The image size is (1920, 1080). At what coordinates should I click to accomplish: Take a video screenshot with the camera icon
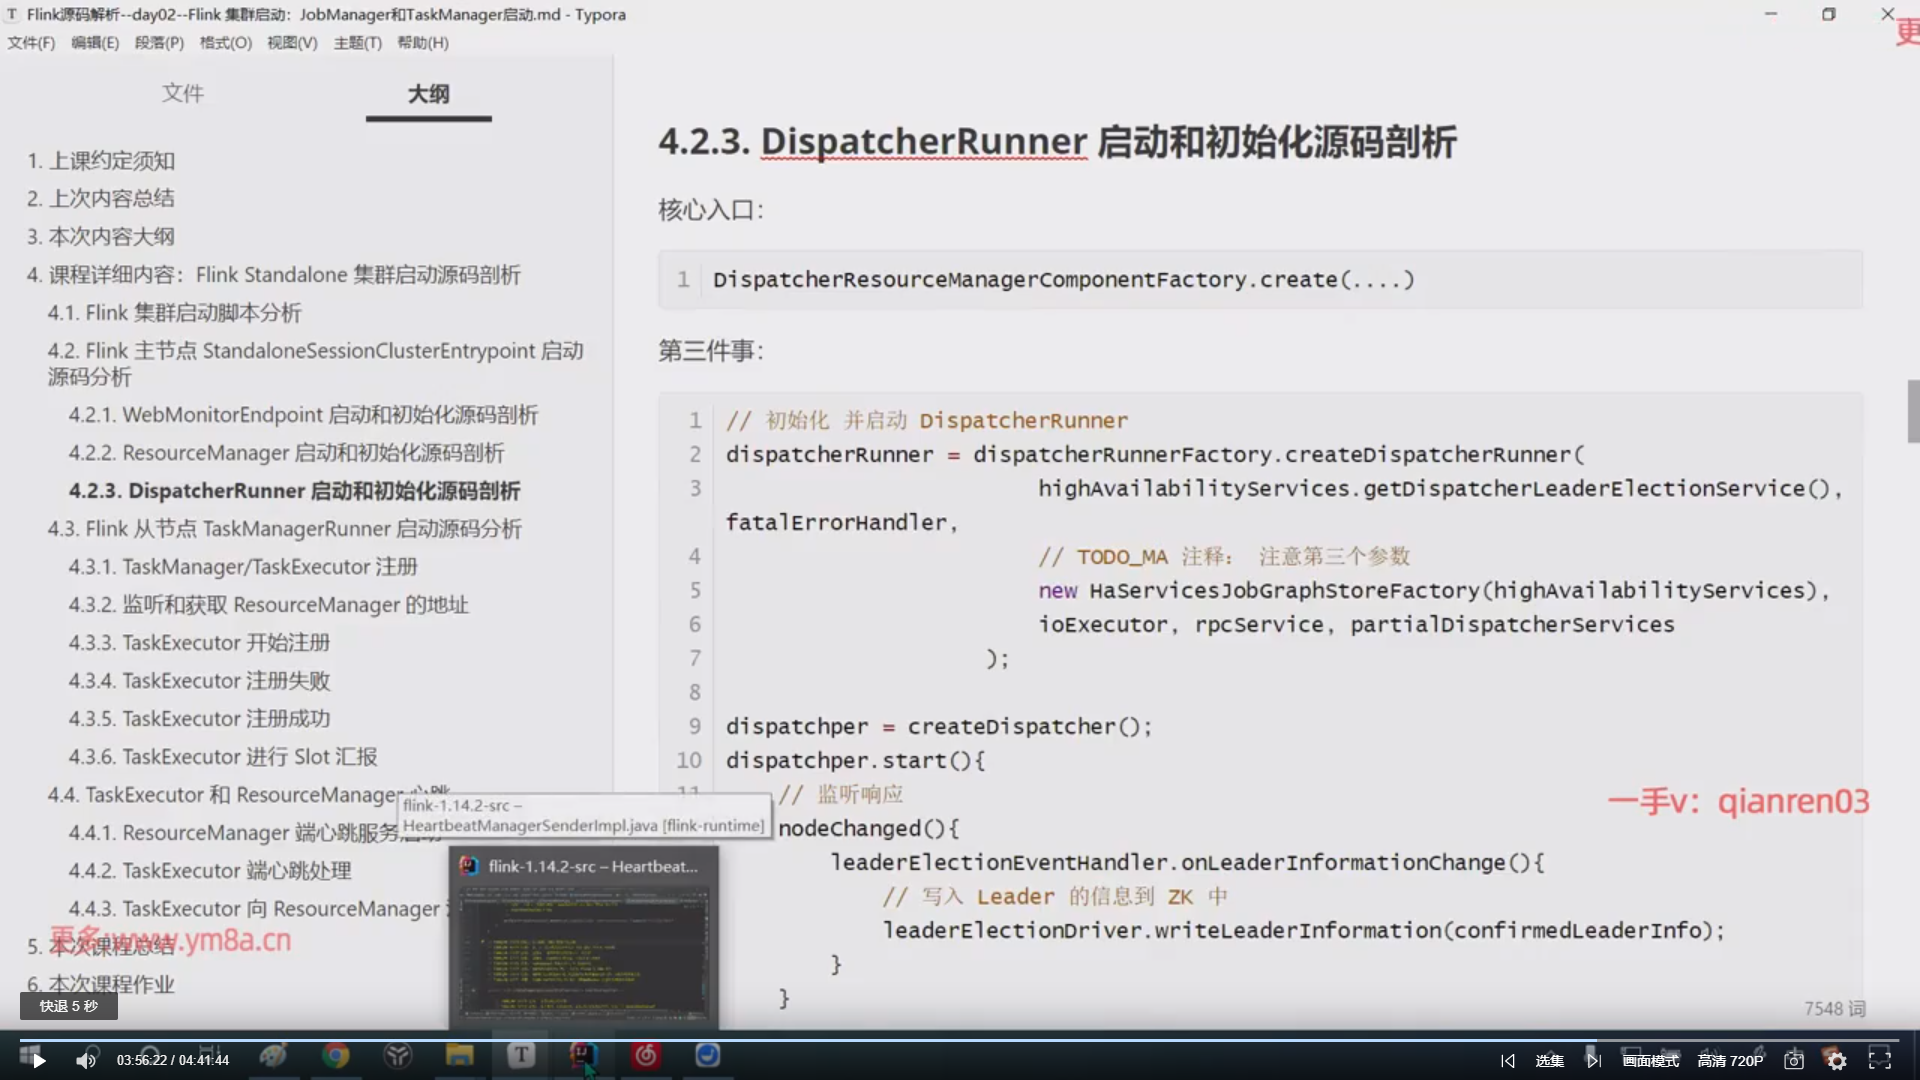[1794, 1061]
